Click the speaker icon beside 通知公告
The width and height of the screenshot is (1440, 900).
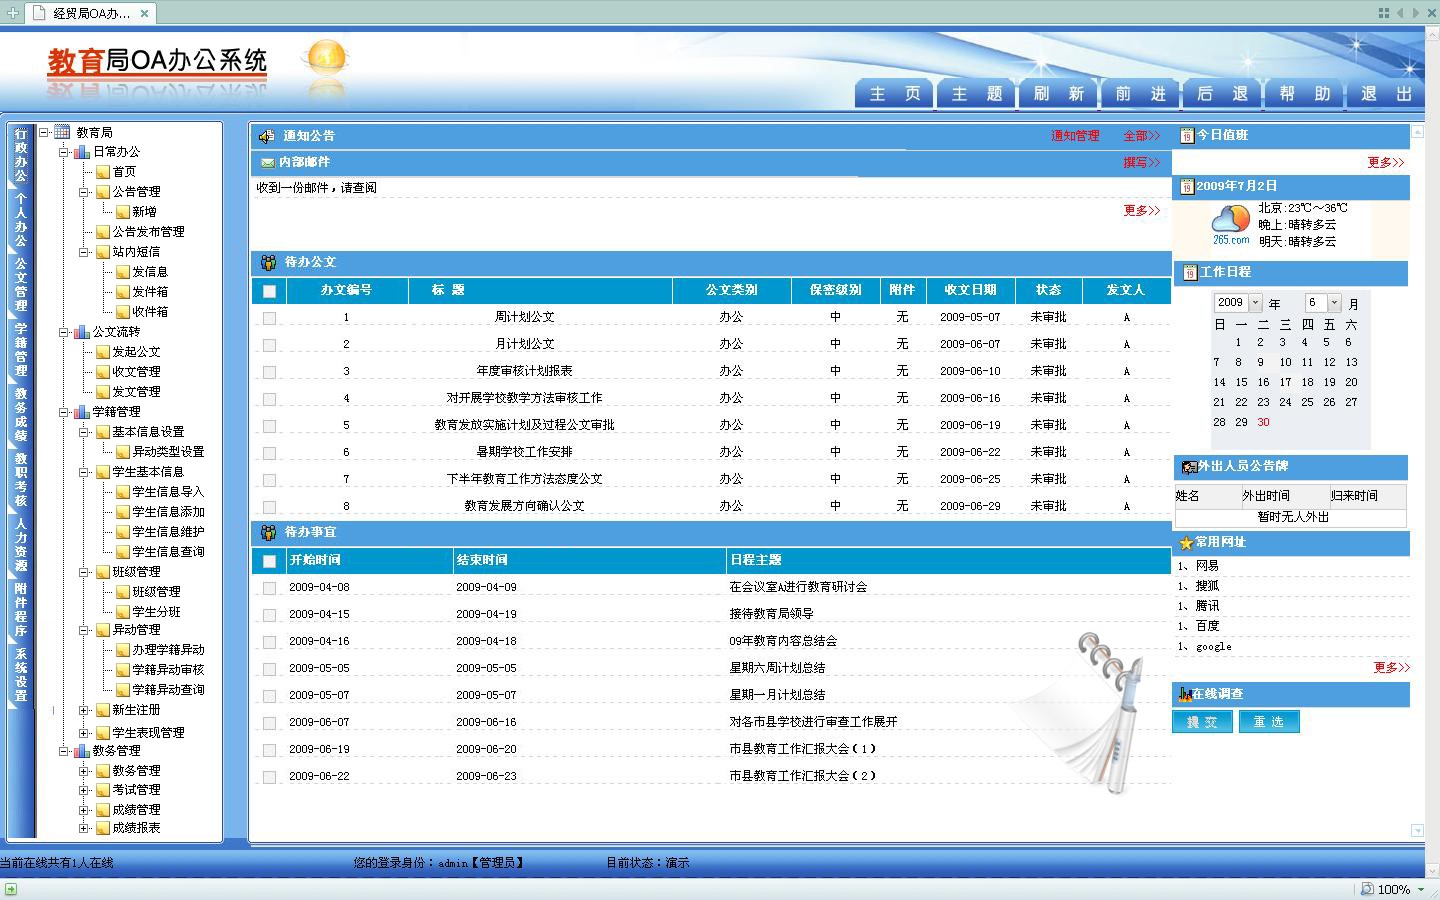coord(266,136)
